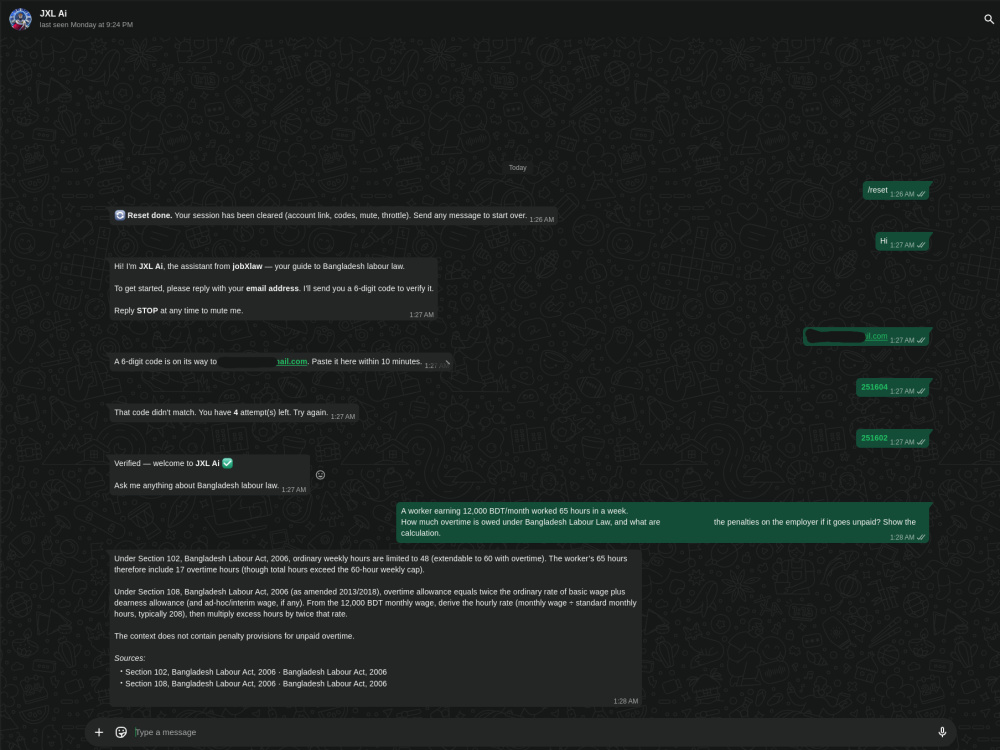Open the email link in sent message

tap(876, 336)
